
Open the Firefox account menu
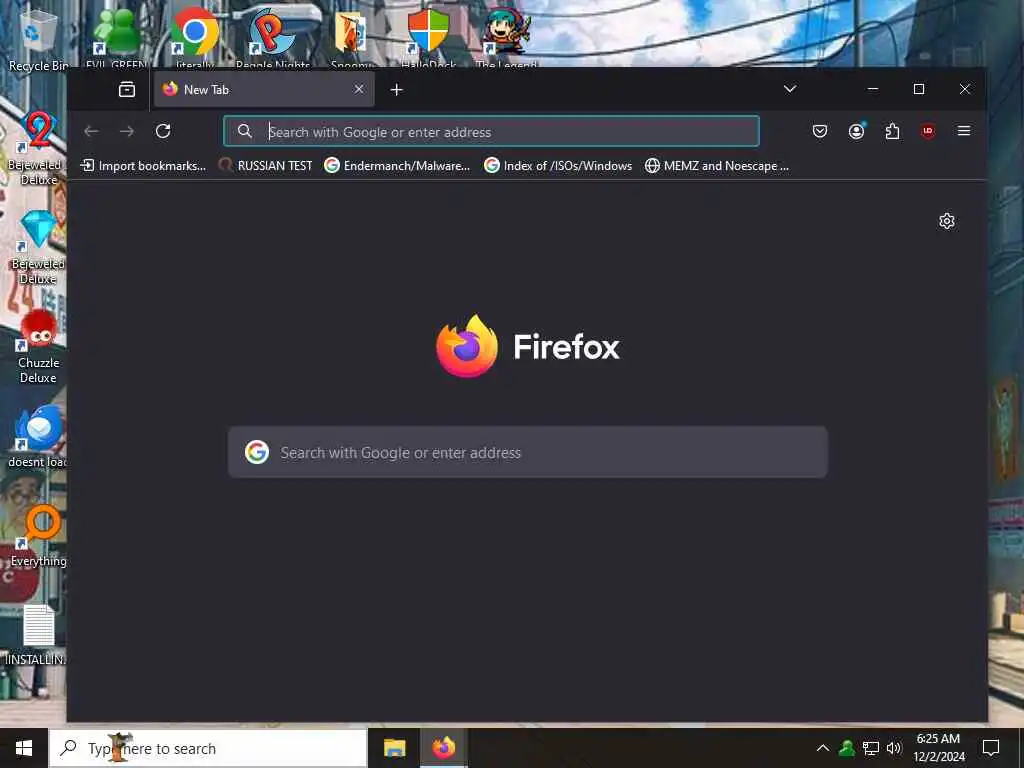[x=856, y=131]
